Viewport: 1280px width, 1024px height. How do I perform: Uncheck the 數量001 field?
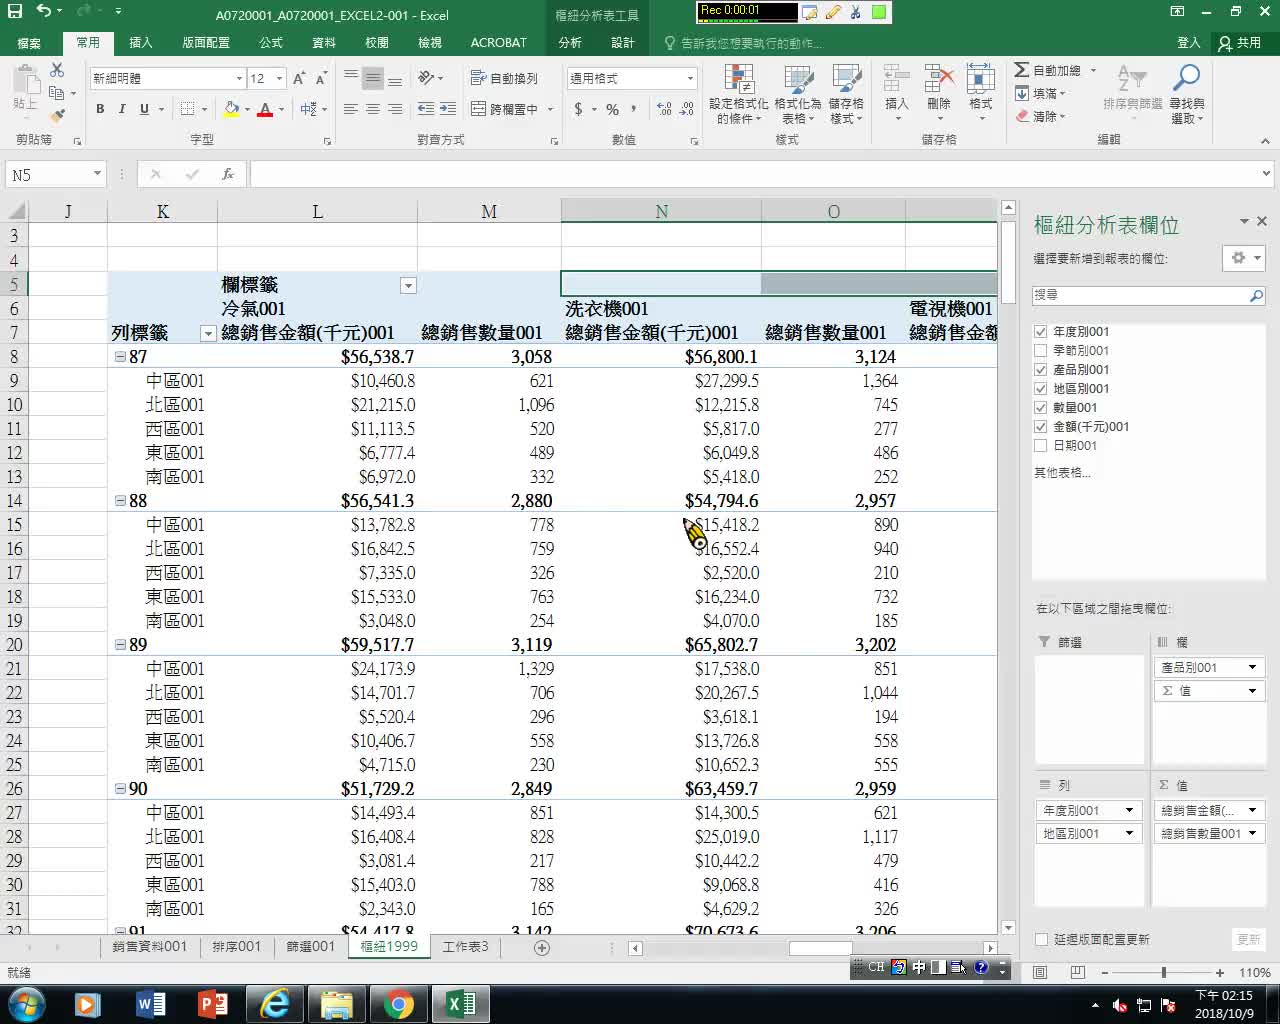[1041, 407]
